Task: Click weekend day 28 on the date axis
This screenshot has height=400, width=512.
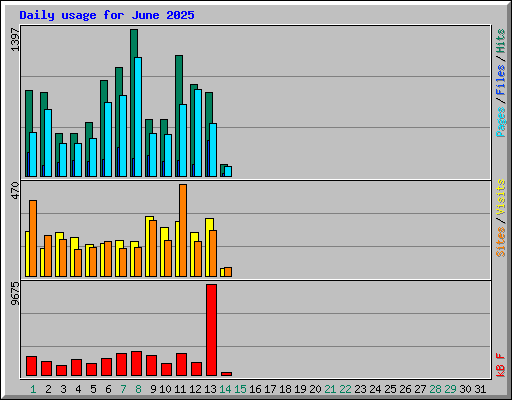Action: pyautogui.click(x=435, y=389)
